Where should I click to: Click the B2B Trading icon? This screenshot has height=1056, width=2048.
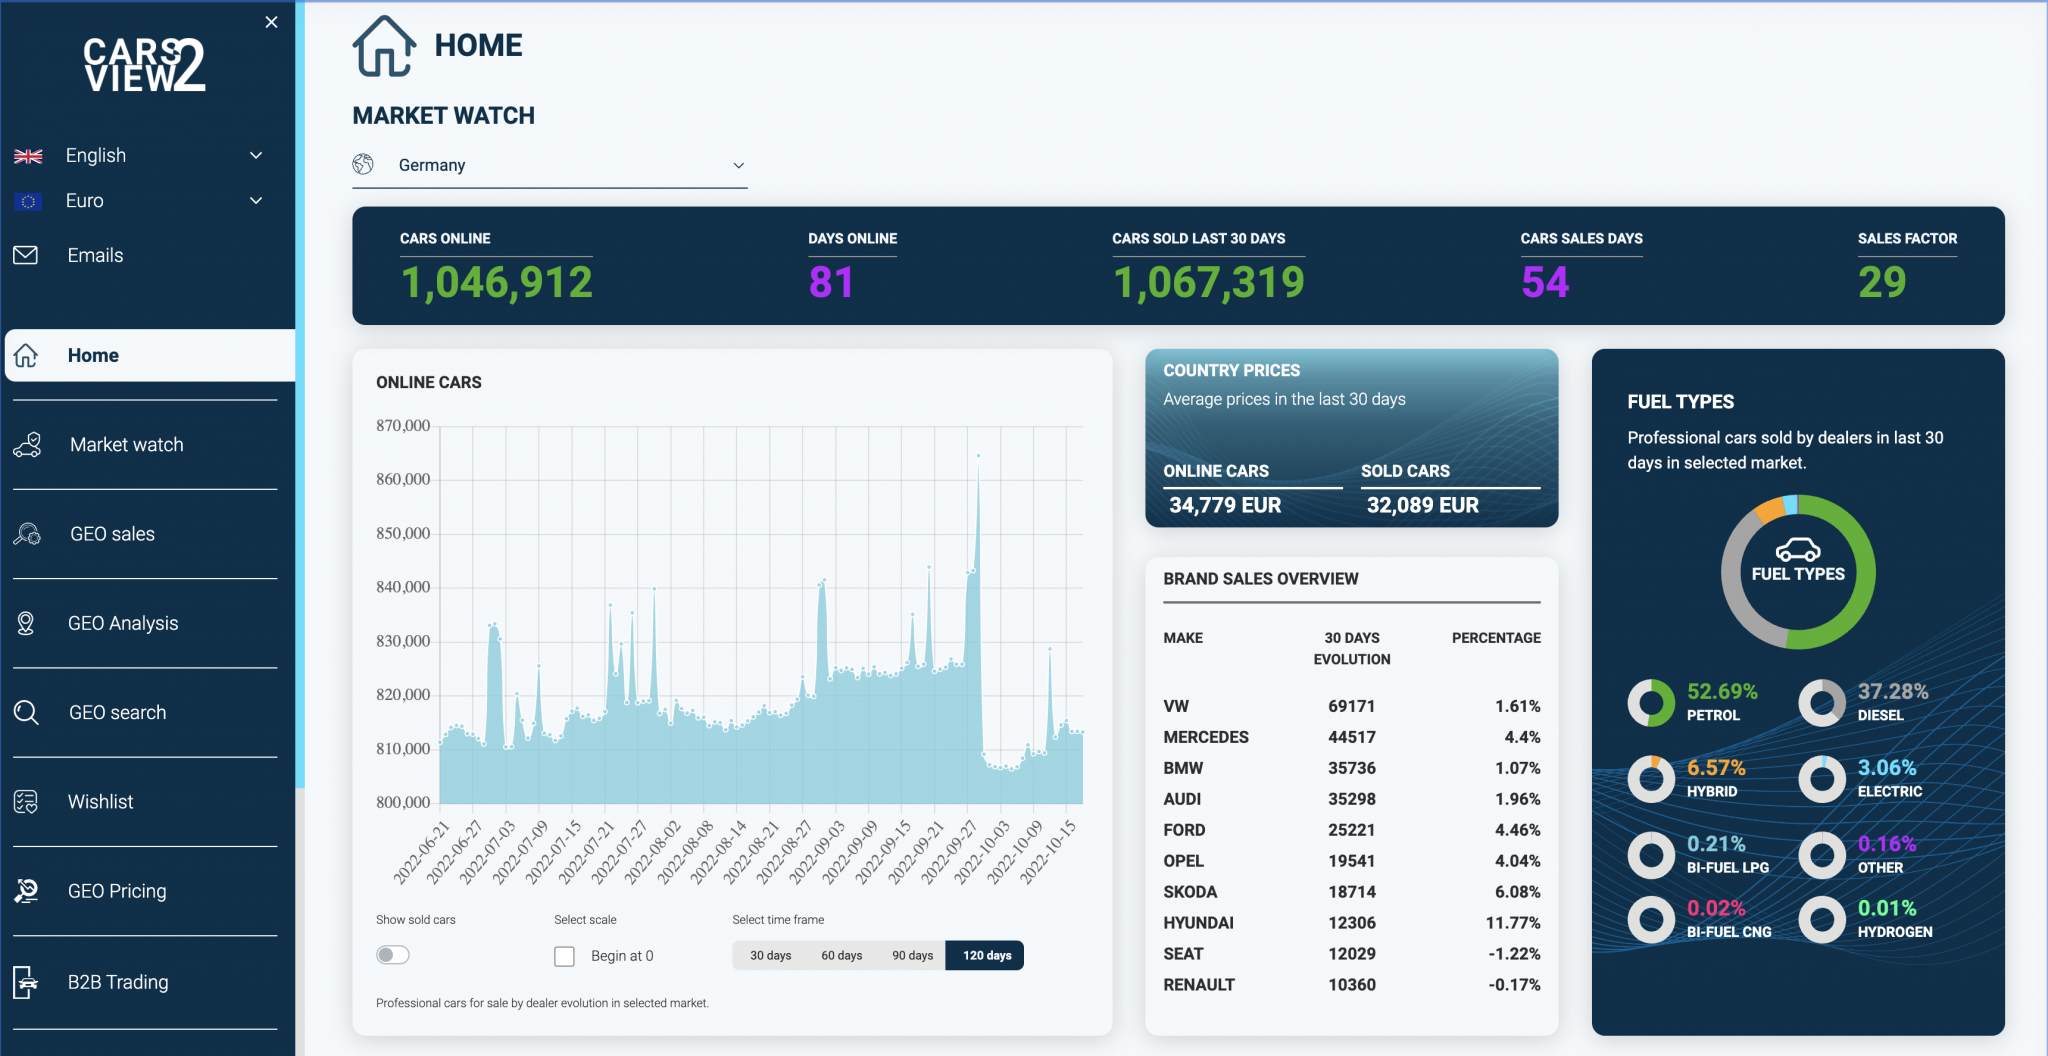click(26, 982)
